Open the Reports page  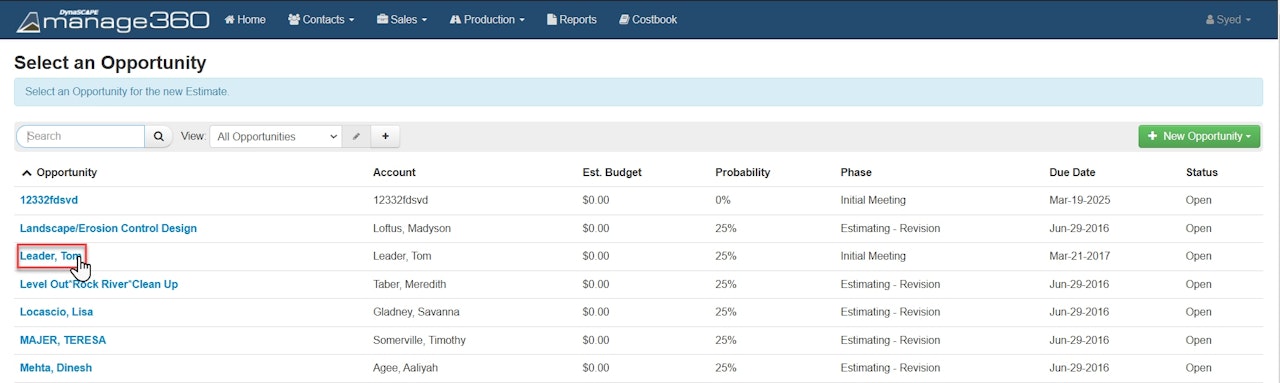[572, 19]
